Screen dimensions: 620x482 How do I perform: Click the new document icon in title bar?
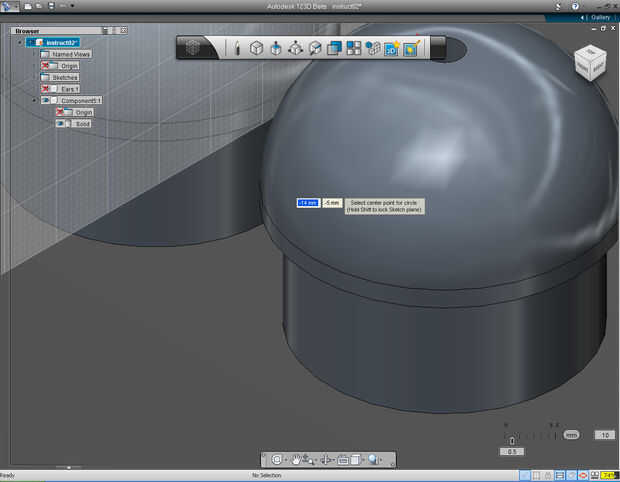tap(28, 6)
